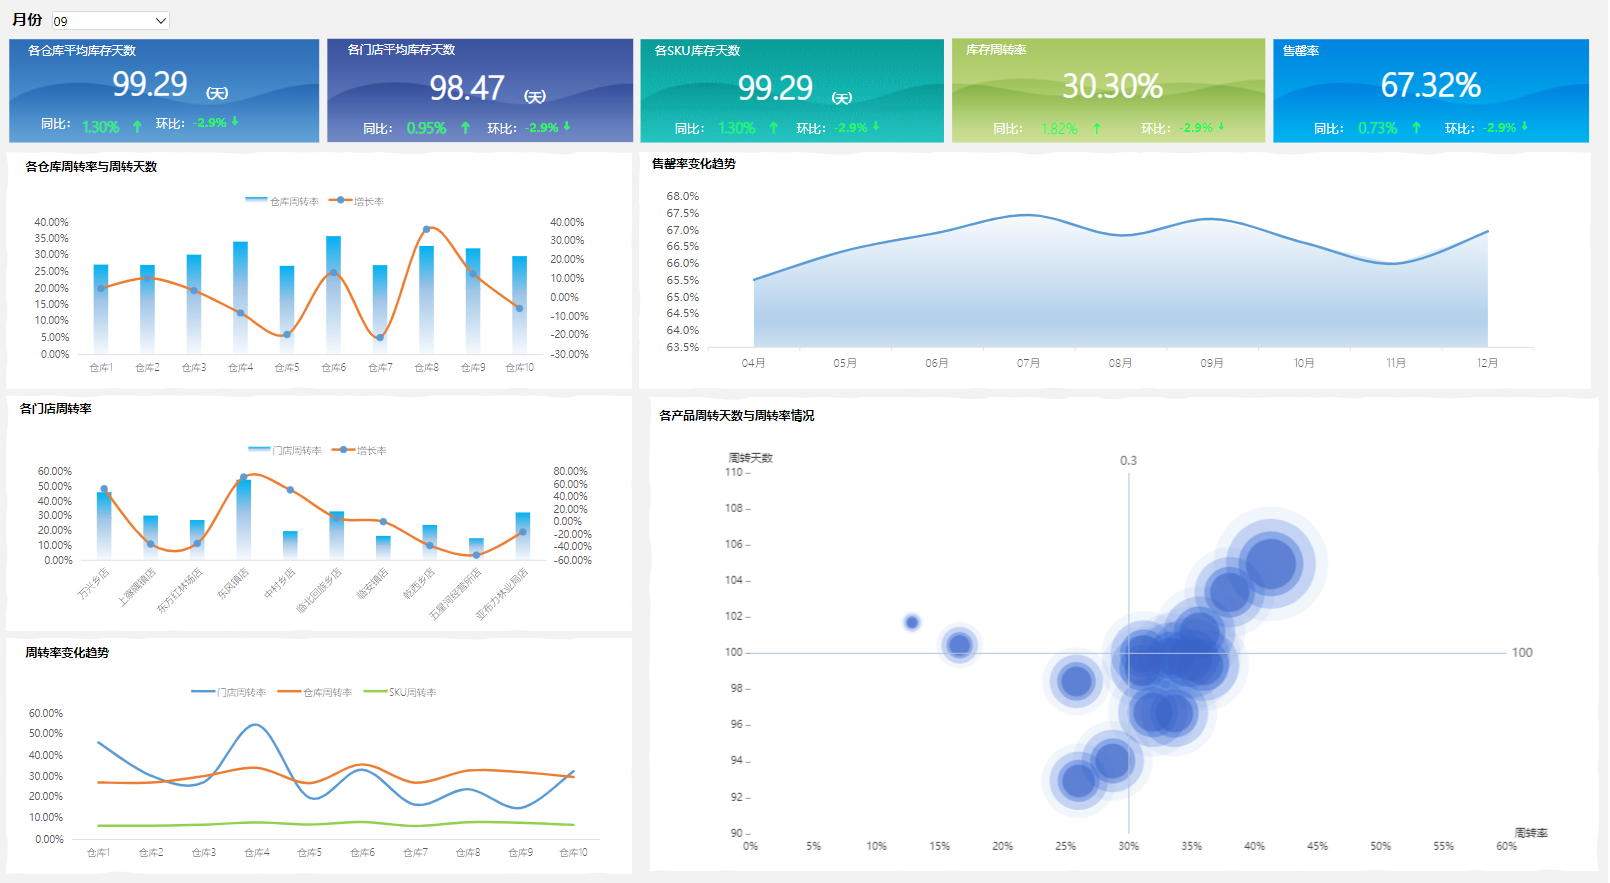Toggle 门店周转率 legend in 各门店周转率 chart
The image size is (1610, 883).
click(x=285, y=450)
